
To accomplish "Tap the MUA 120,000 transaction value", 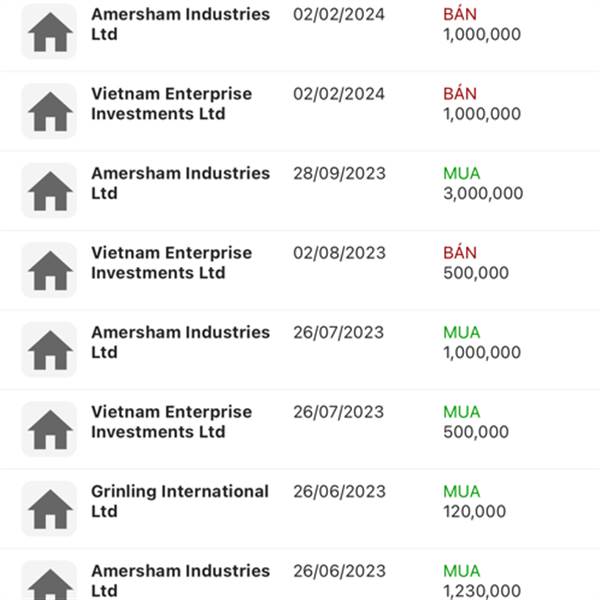I will point(475,501).
